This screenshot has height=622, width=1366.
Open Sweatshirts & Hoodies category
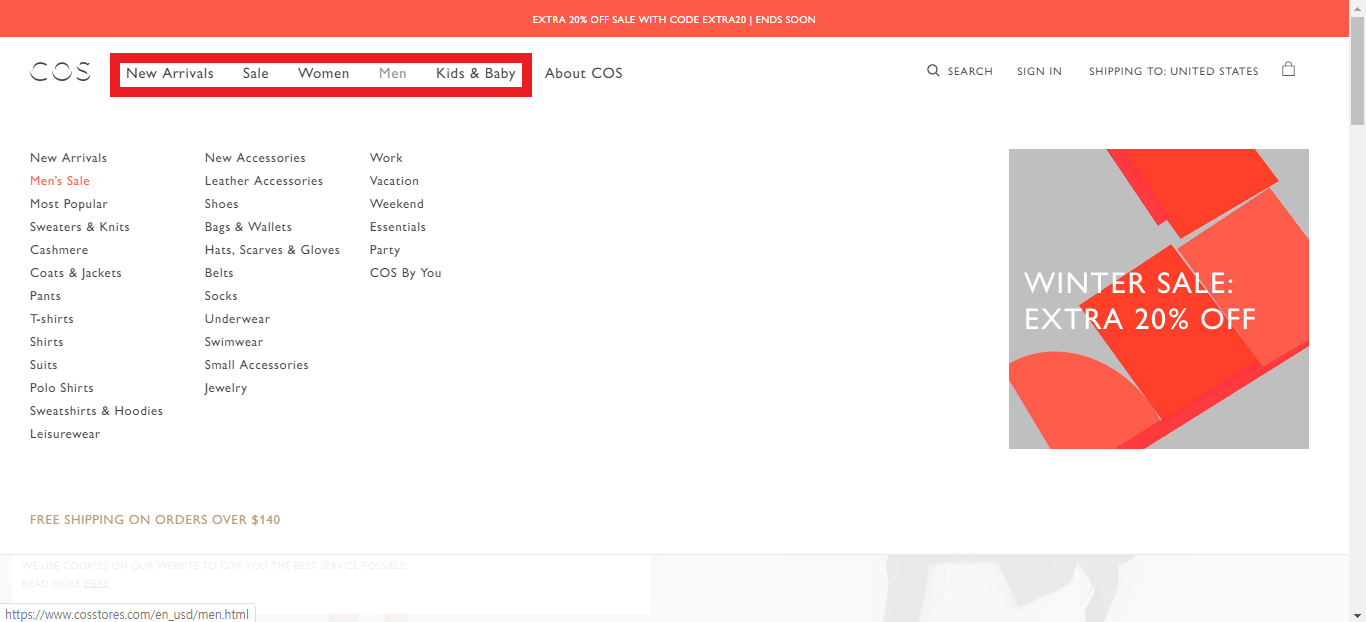pyautogui.click(x=96, y=411)
